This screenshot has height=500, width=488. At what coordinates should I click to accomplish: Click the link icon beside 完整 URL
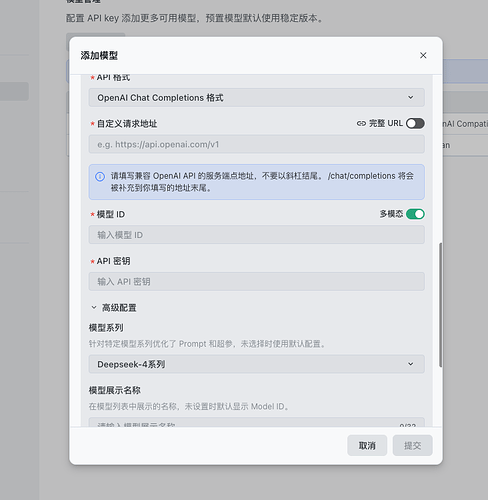tap(361, 123)
